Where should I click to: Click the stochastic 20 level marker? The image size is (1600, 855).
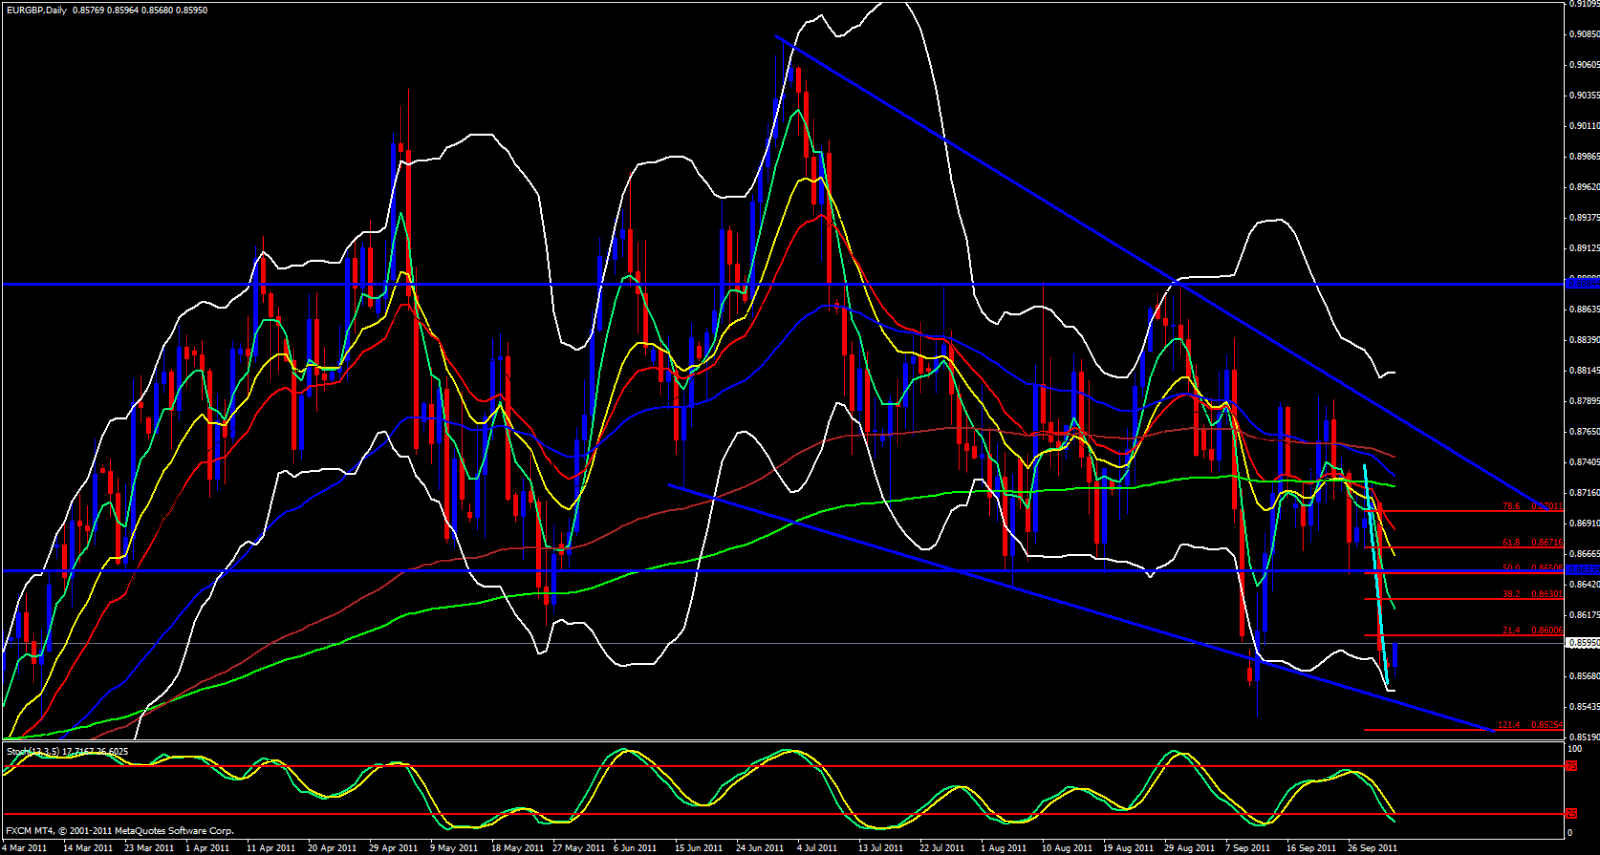[1571, 814]
